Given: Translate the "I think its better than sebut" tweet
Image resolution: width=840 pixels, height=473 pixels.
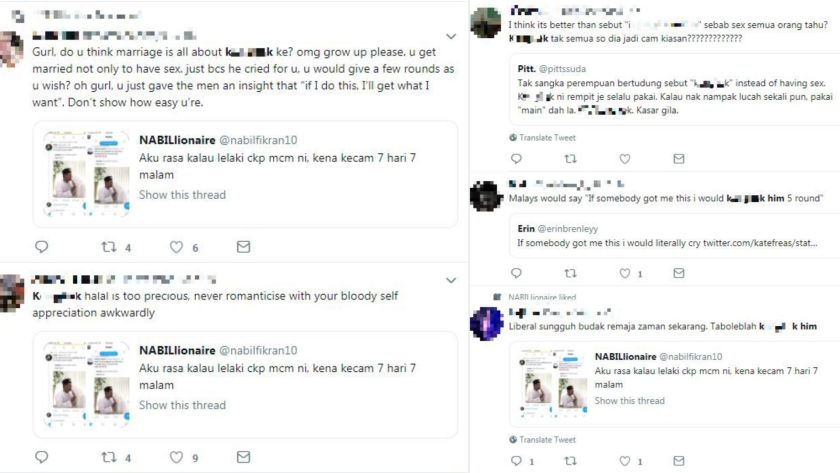Looking at the screenshot, I should pos(542,137).
